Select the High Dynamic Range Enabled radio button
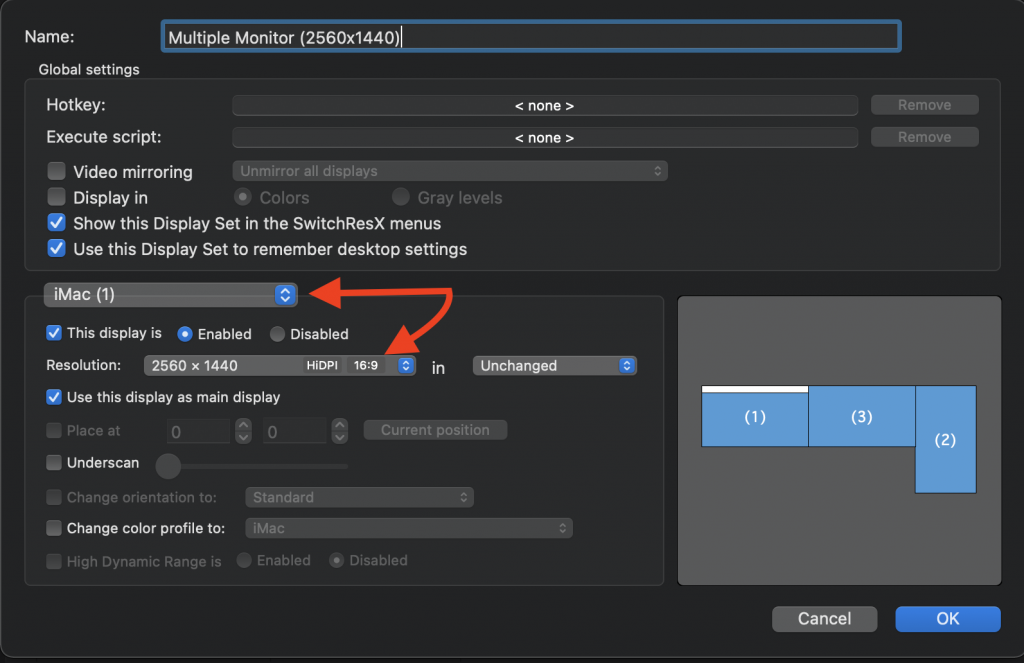Screen dimensions: 1024x663 click(244, 560)
